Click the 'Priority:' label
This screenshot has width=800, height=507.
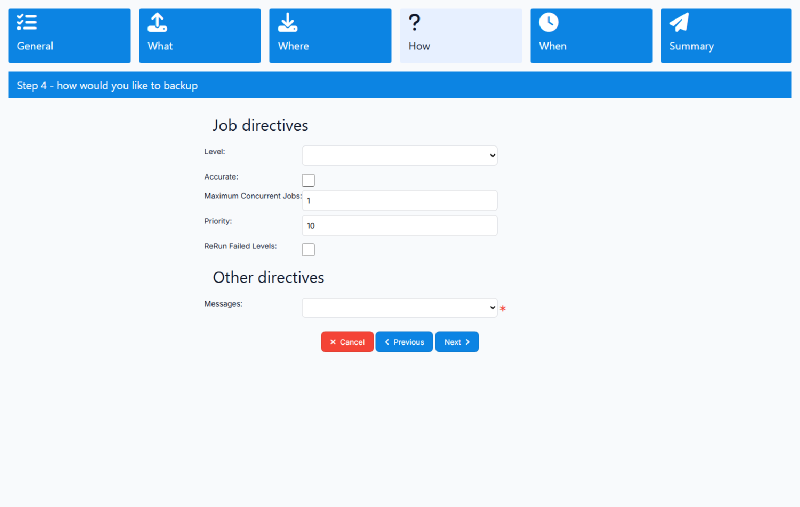click(218, 221)
